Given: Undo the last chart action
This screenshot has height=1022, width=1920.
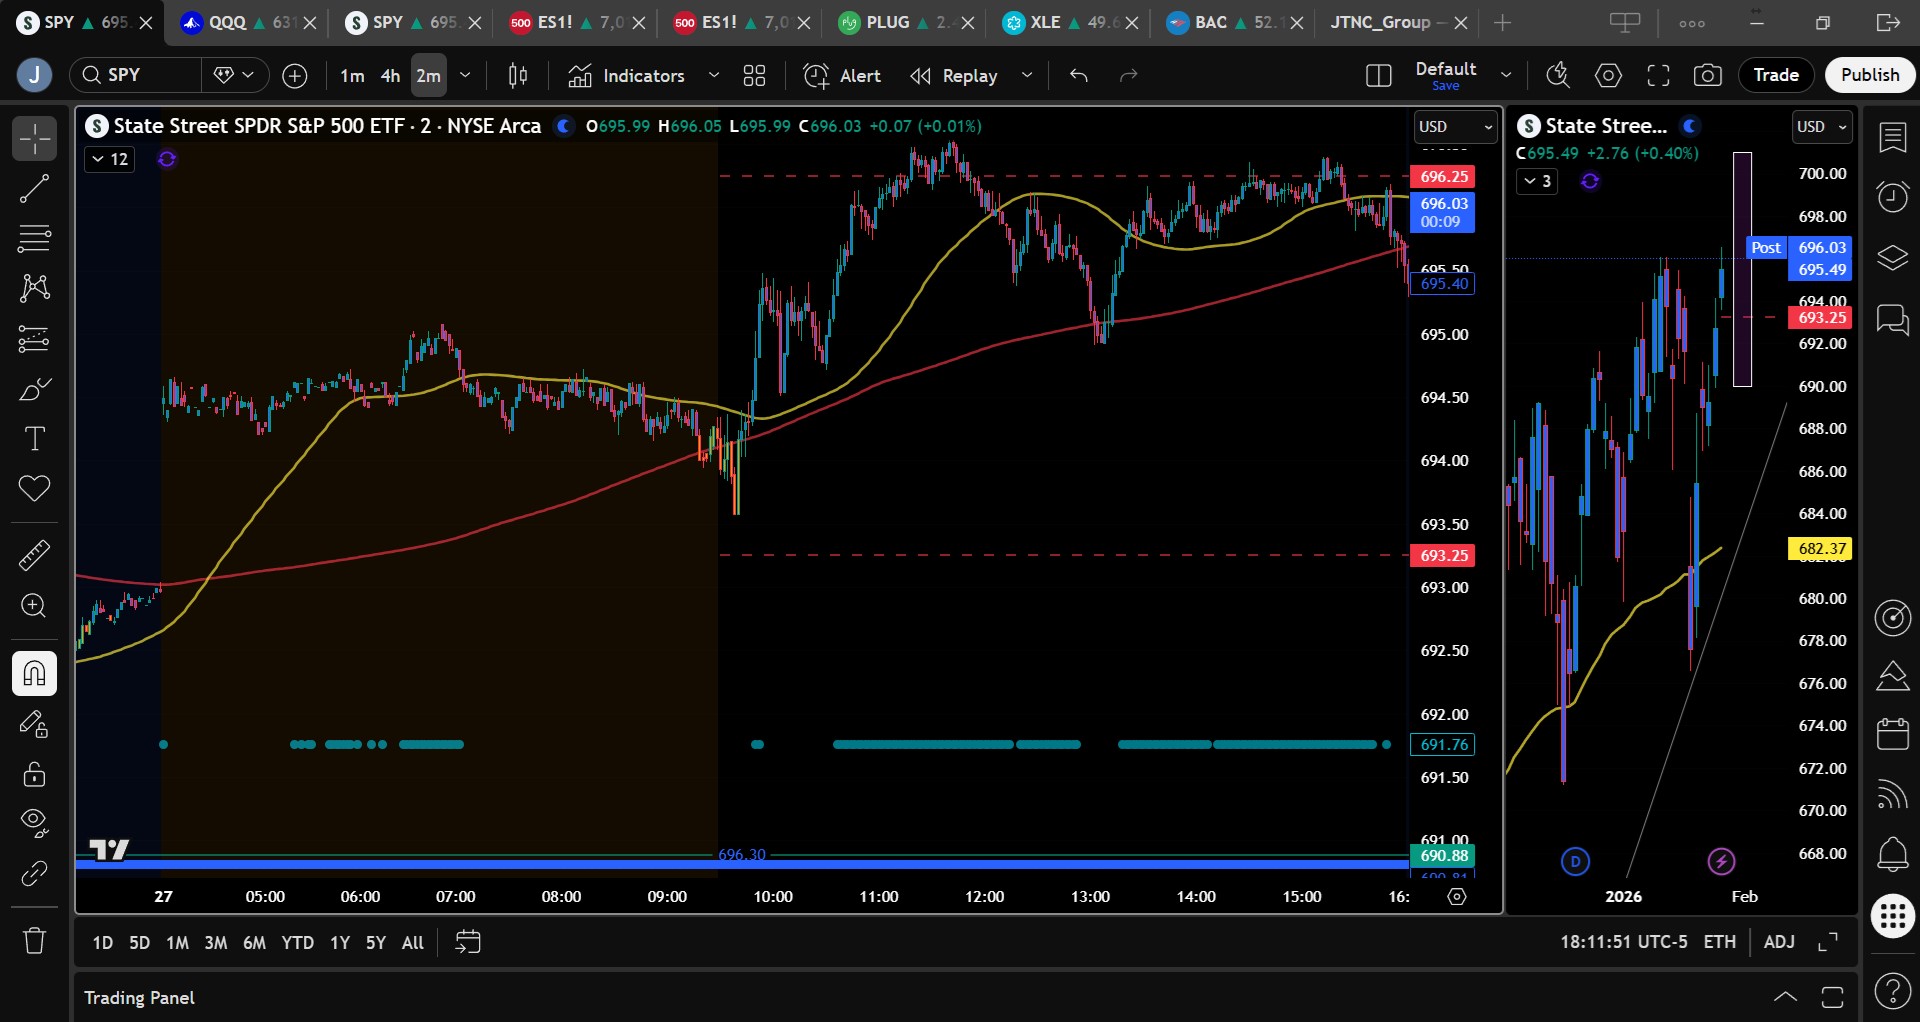Looking at the screenshot, I should click(x=1078, y=75).
